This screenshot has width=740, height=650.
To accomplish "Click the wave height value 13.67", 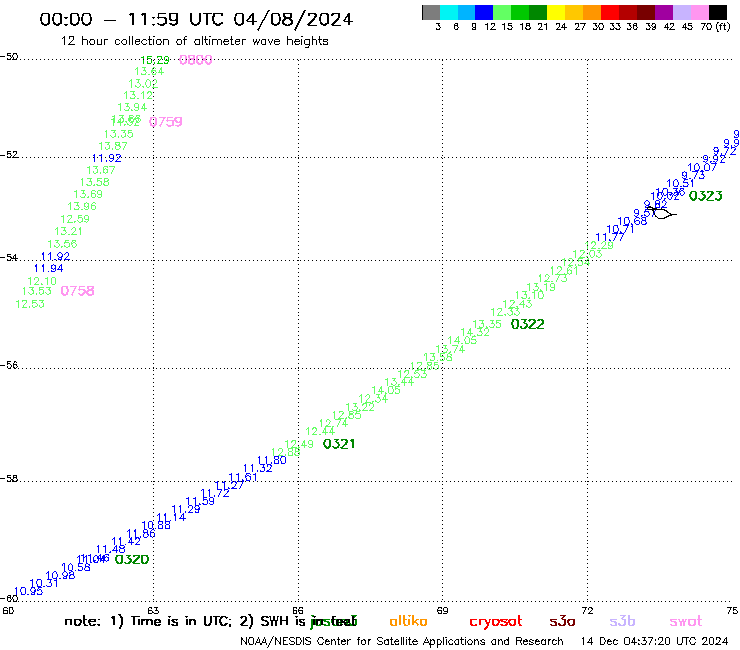I will tap(101, 170).
